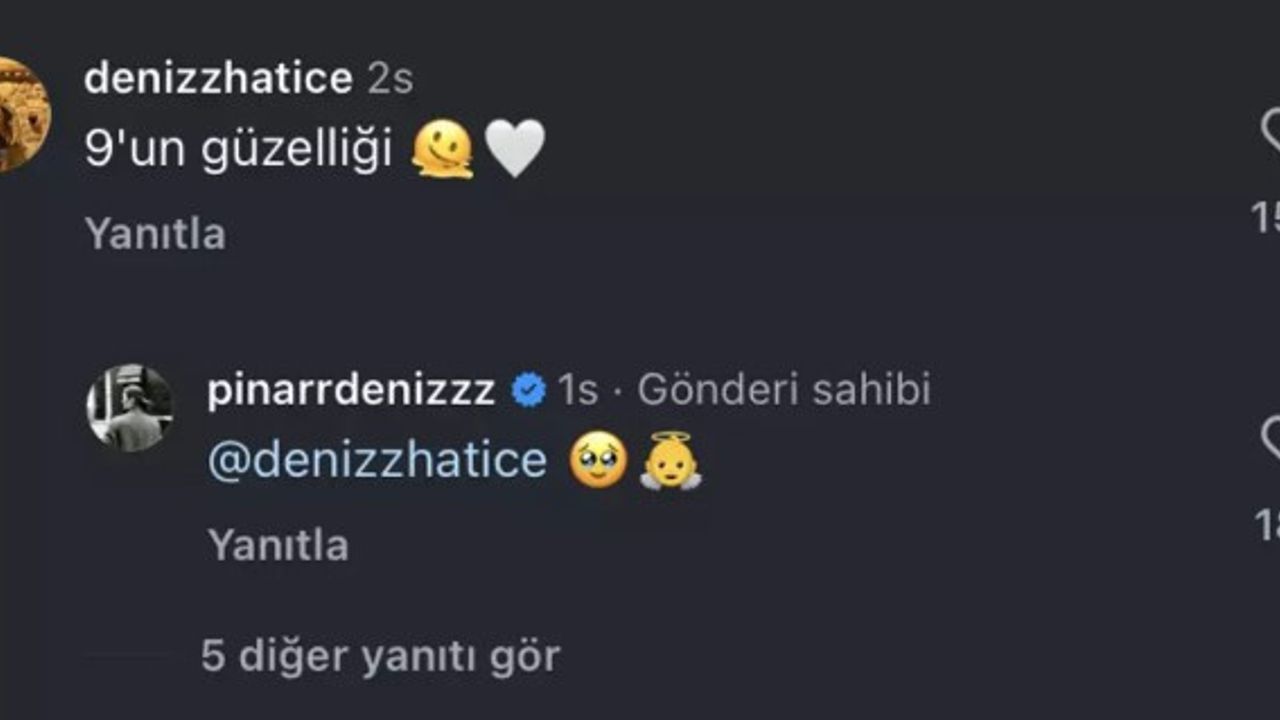The width and height of the screenshot is (1280, 720).
Task: Click the melting face emoji in the comment
Action: (443, 151)
